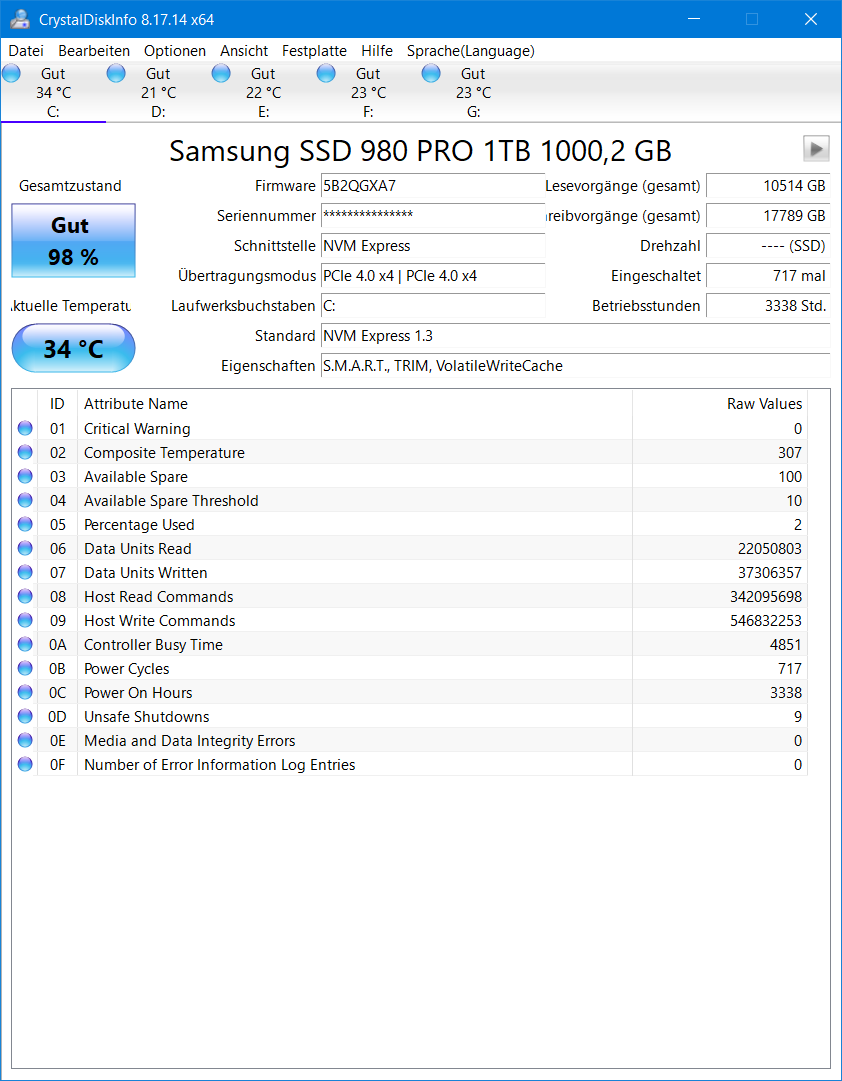
Task: Click the Eigenschaften field with S.M.A.R.T., TRIM
Action: click(575, 366)
